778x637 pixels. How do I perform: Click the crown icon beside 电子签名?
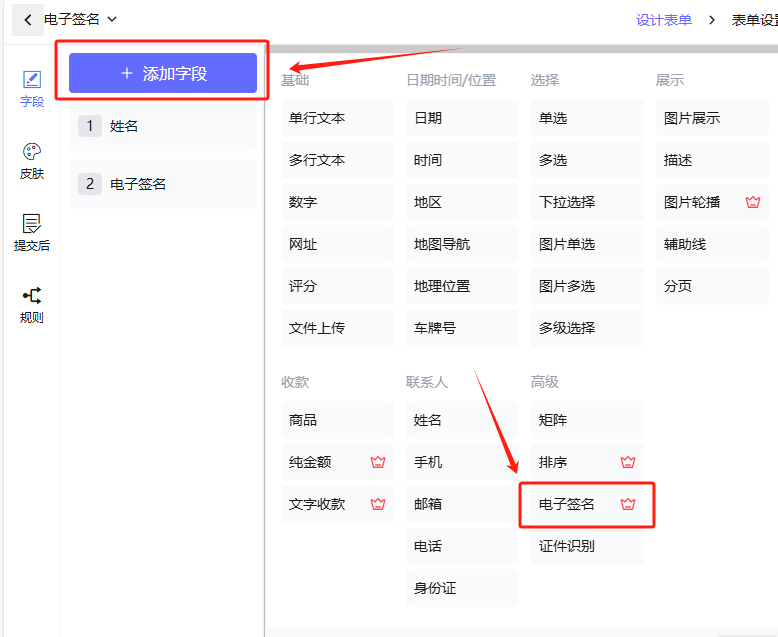pyautogui.click(x=628, y=504)
